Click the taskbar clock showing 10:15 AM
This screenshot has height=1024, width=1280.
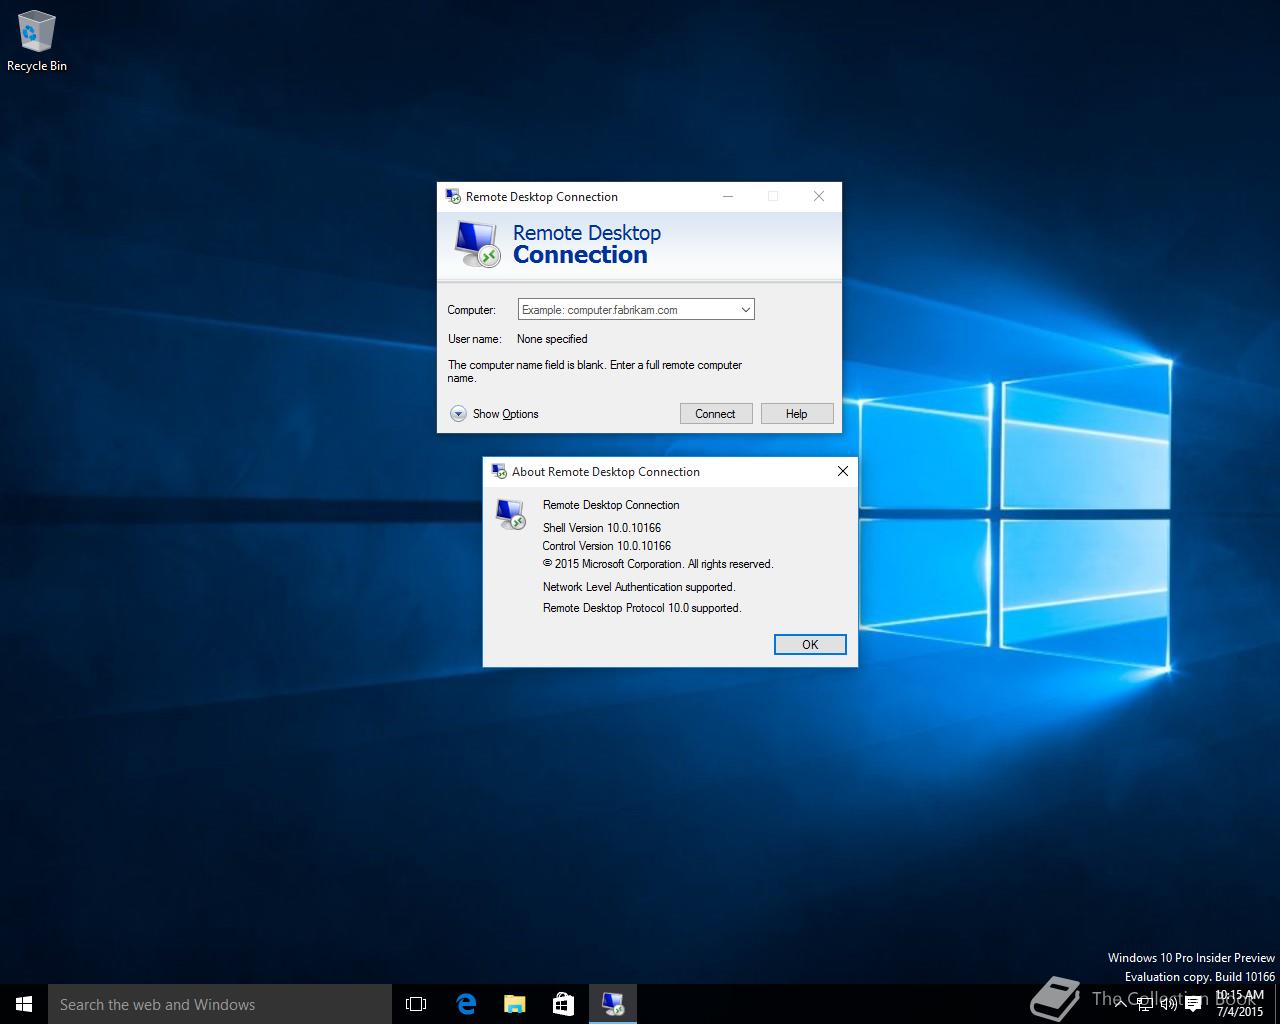click(x=1239, y=1004)
